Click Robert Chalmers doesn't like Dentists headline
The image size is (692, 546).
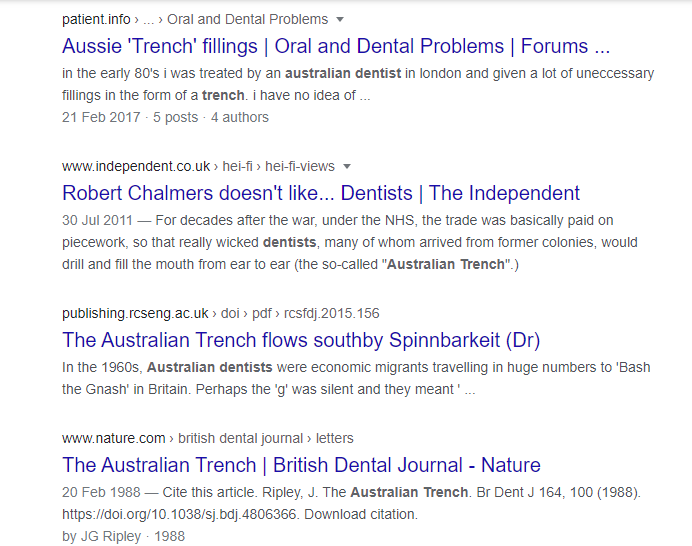click(320, 193)
